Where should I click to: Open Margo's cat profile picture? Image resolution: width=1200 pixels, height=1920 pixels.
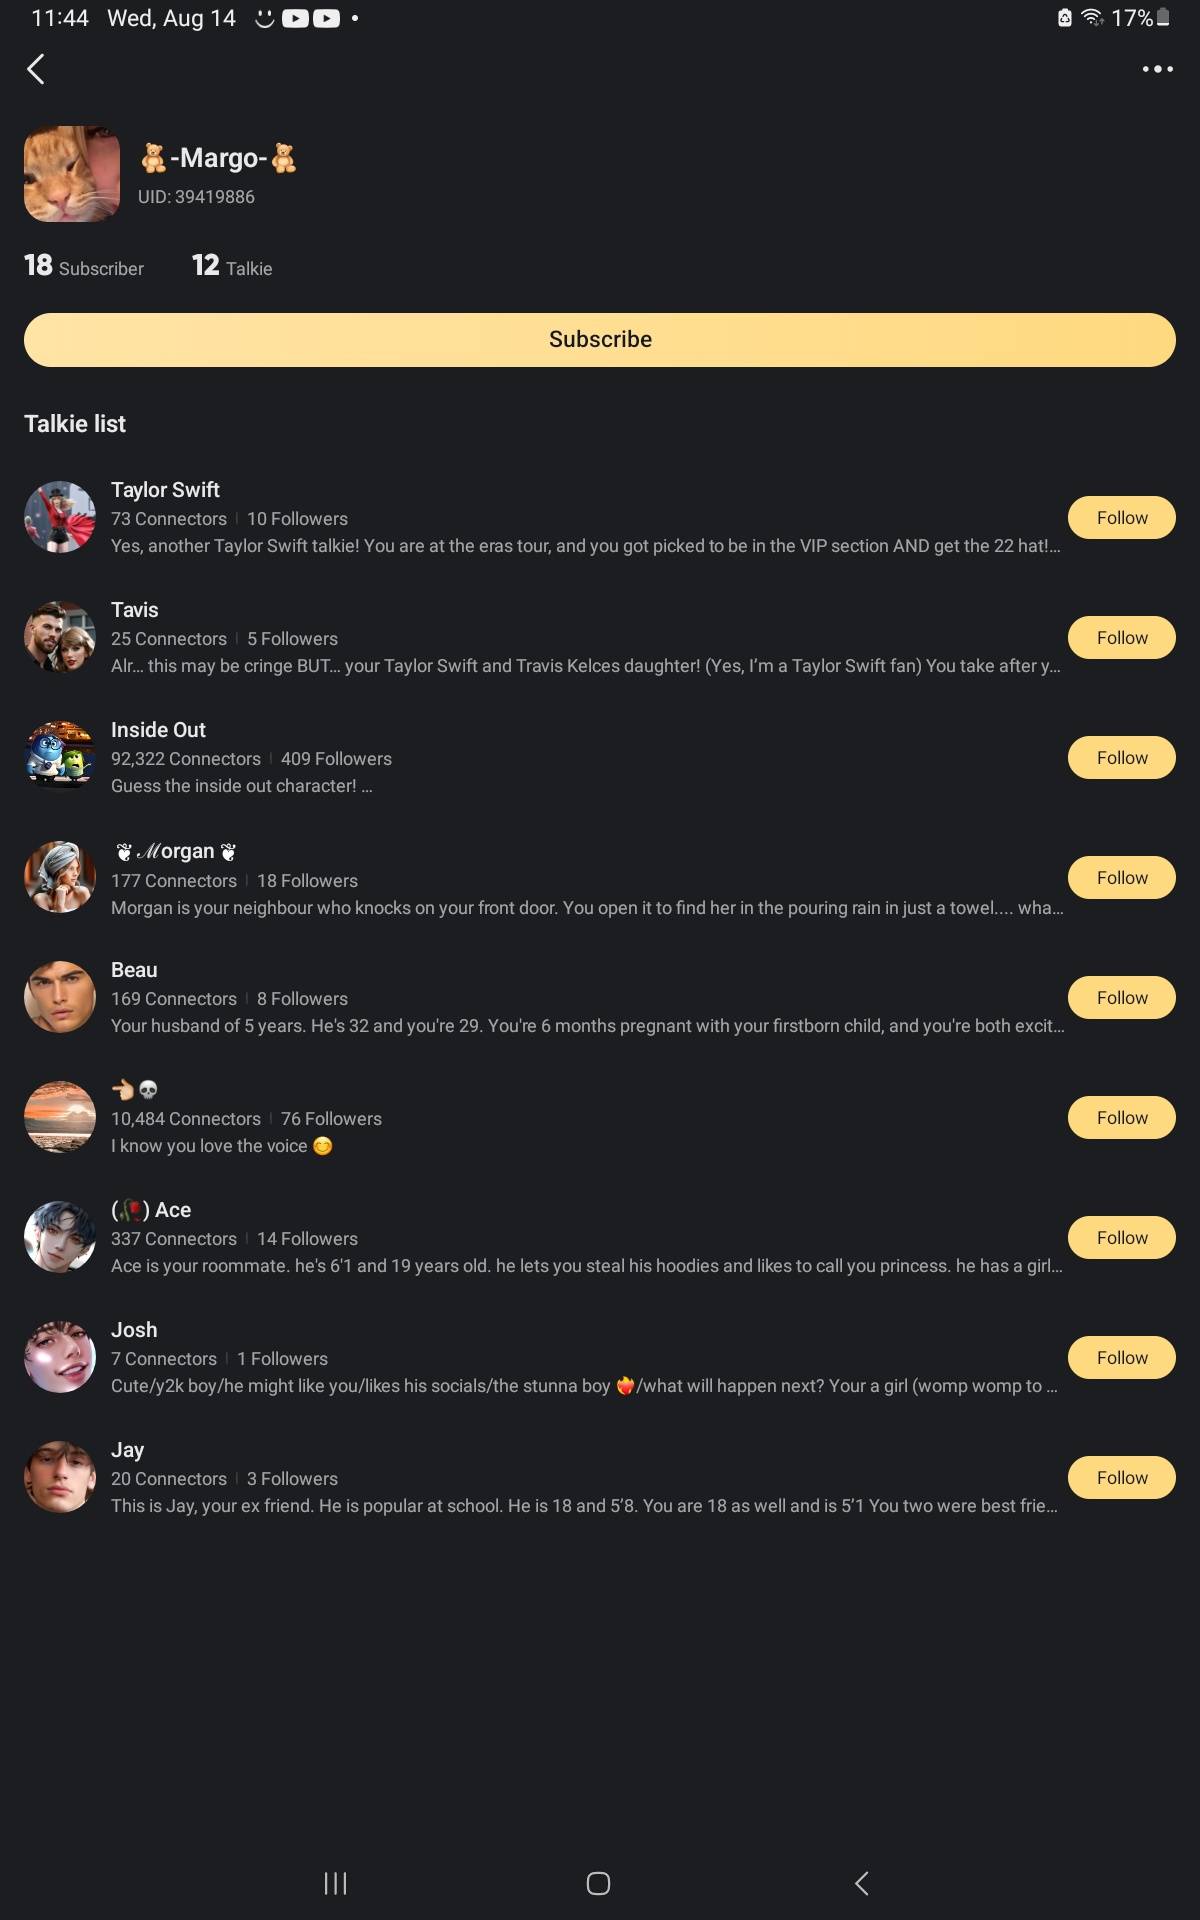(72, 174)
